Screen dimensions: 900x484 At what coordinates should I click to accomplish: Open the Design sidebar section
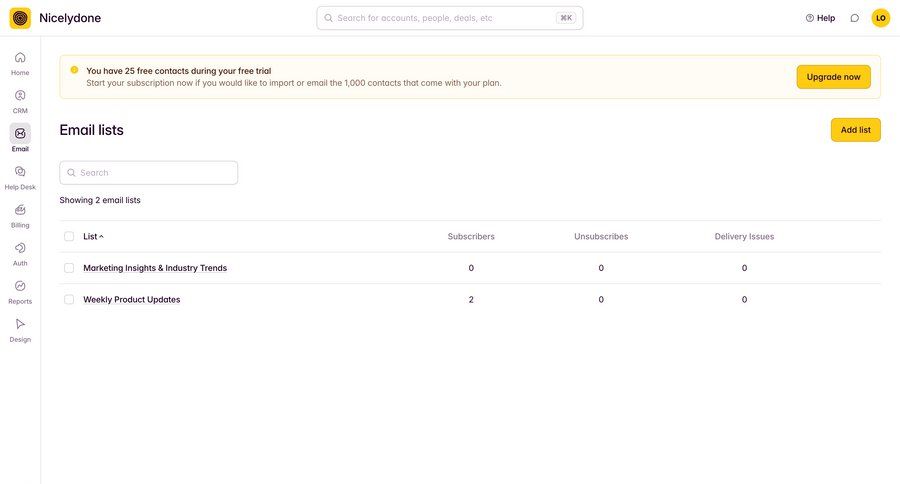click(x=20, y=330)
